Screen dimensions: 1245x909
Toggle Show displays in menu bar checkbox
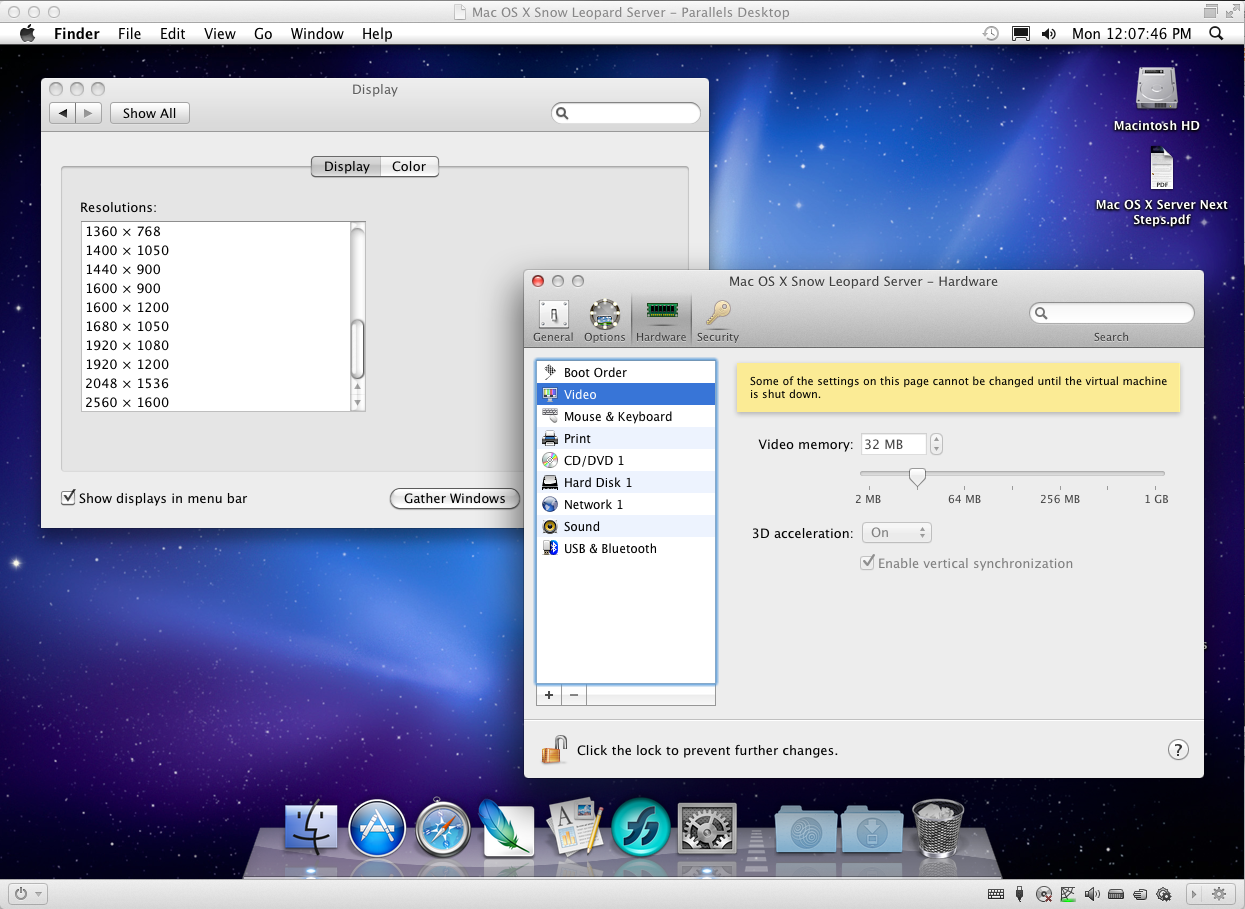[69, 498]
